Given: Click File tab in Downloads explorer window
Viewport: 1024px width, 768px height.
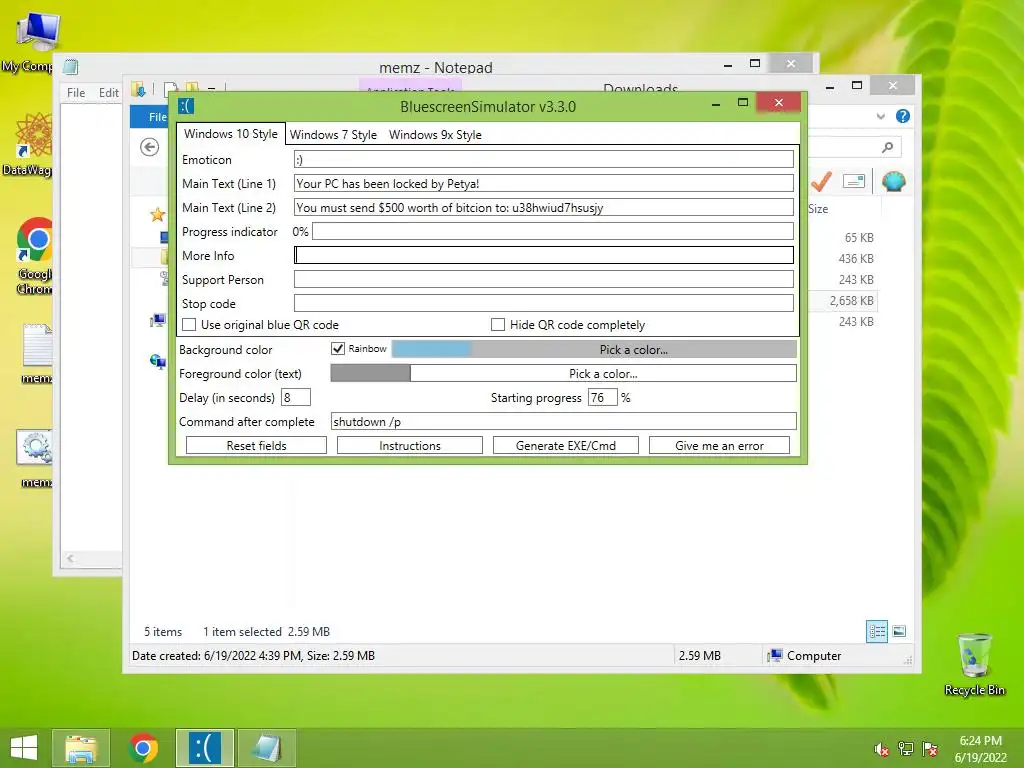Looking at the screenshot, I should tap(150, 116).
